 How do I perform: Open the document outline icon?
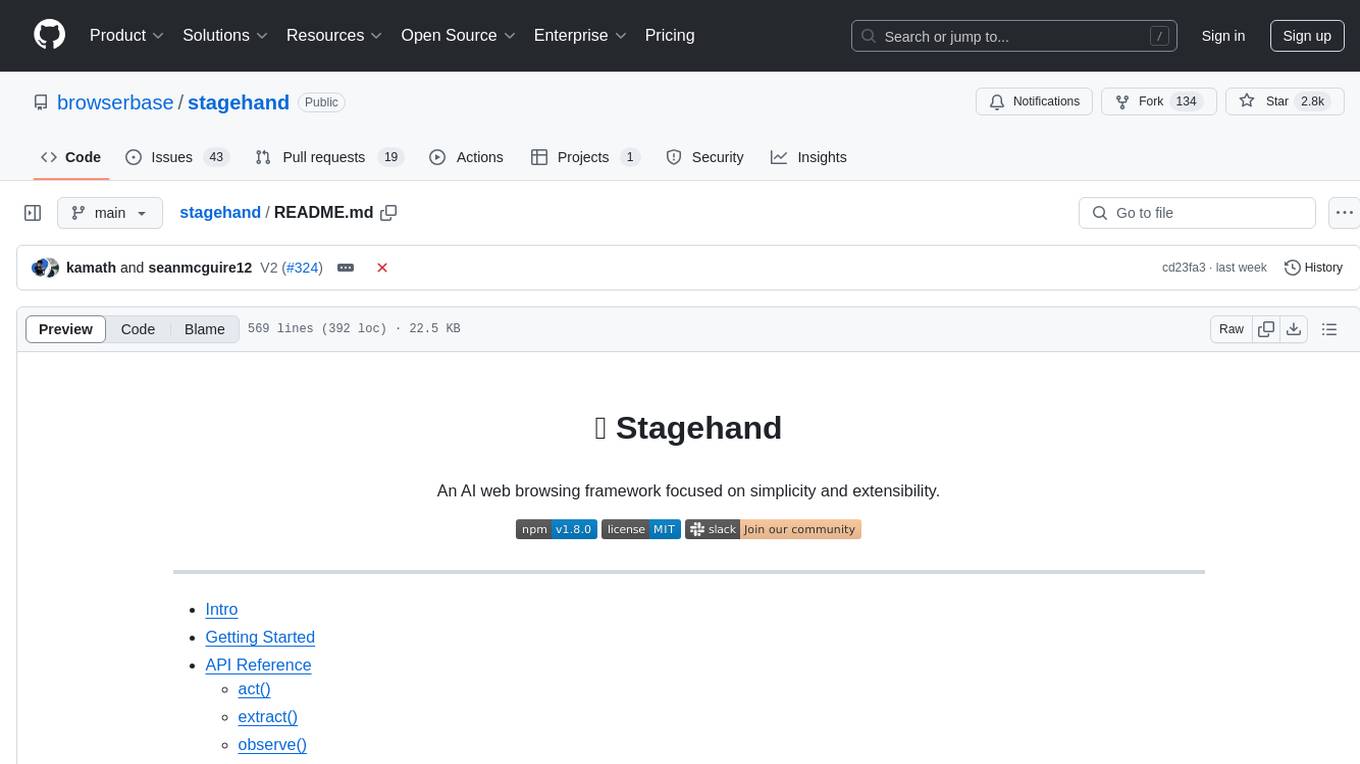(1329, 329)
